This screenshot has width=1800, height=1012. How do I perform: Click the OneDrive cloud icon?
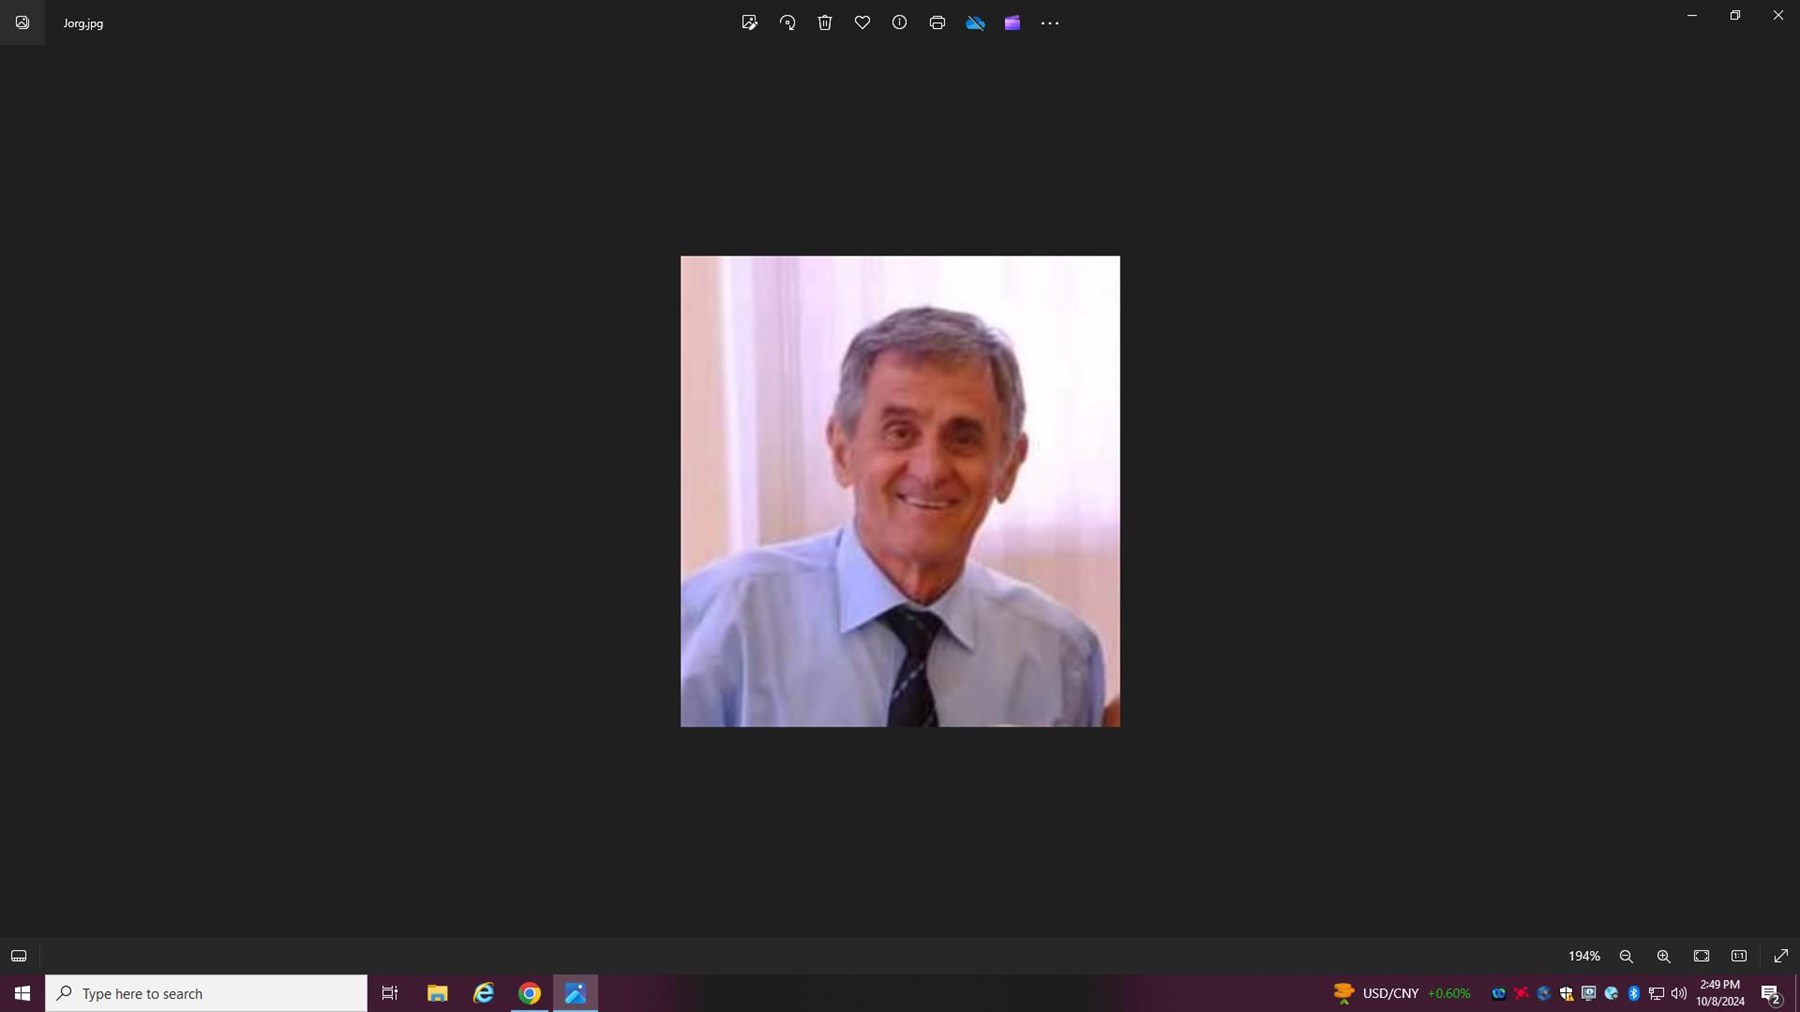click(975, 23)
